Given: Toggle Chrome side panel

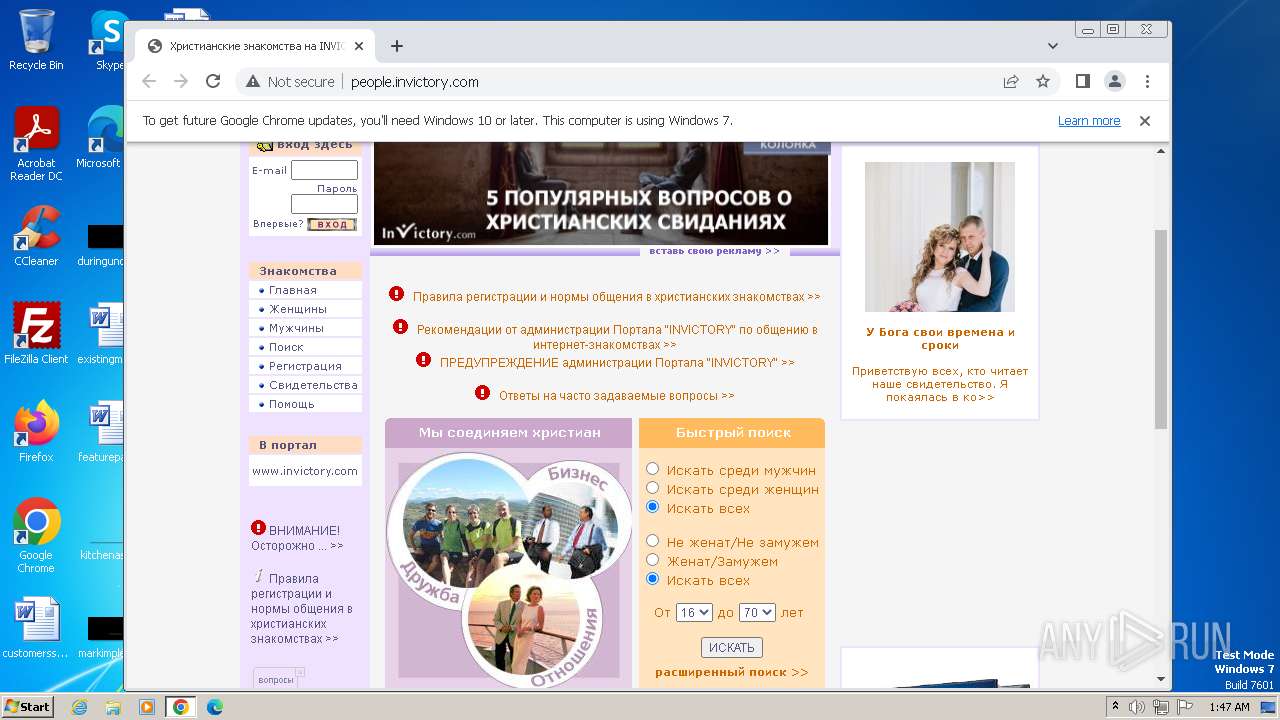Looking at the screenshot, I should (1083, 82).
